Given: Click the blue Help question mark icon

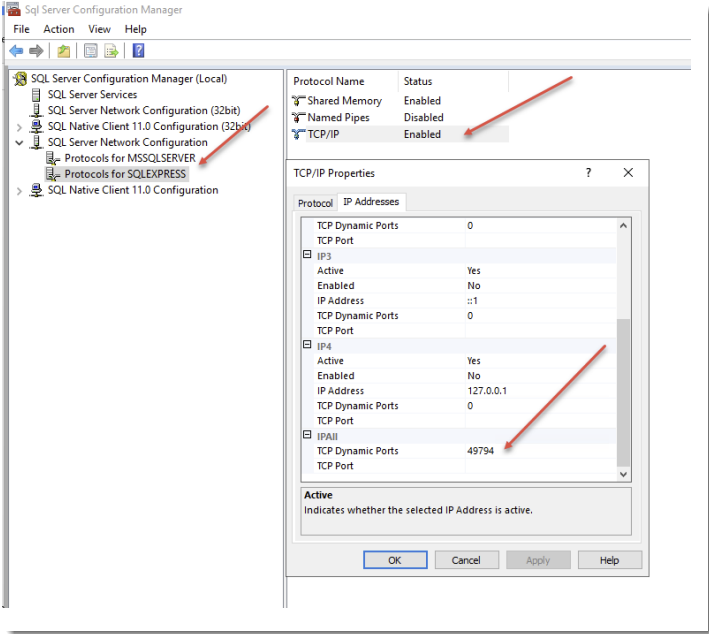Looking at the screenshot, I should [x=138, y=50].
